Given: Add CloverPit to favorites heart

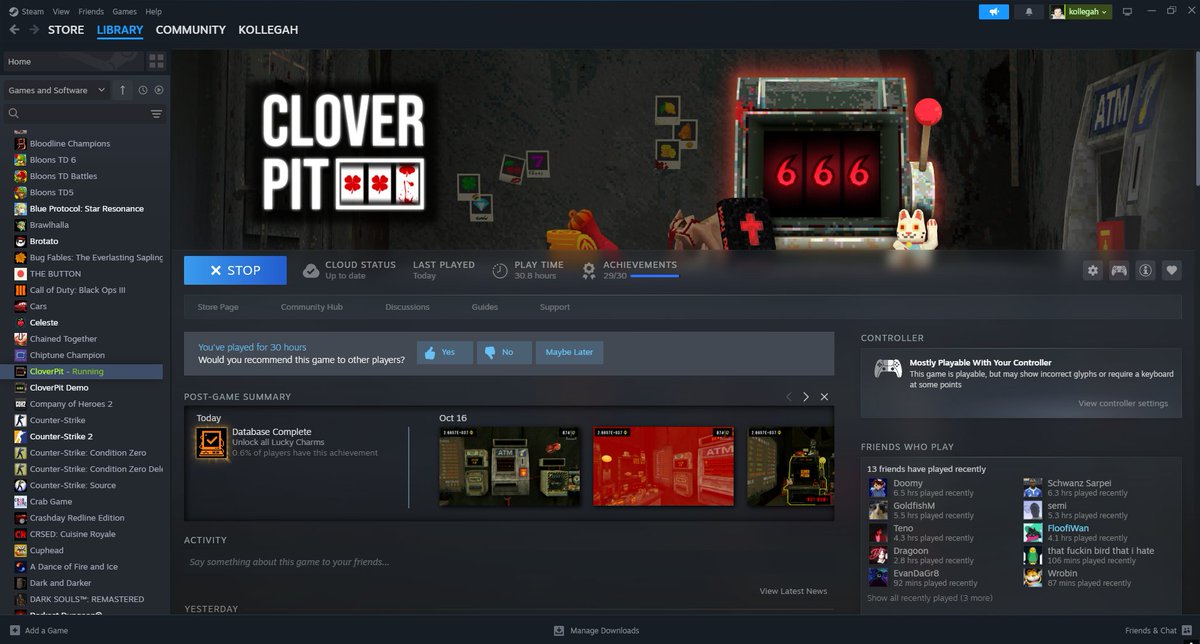Looking at the screenshot, I should (x=1171, y=270).
